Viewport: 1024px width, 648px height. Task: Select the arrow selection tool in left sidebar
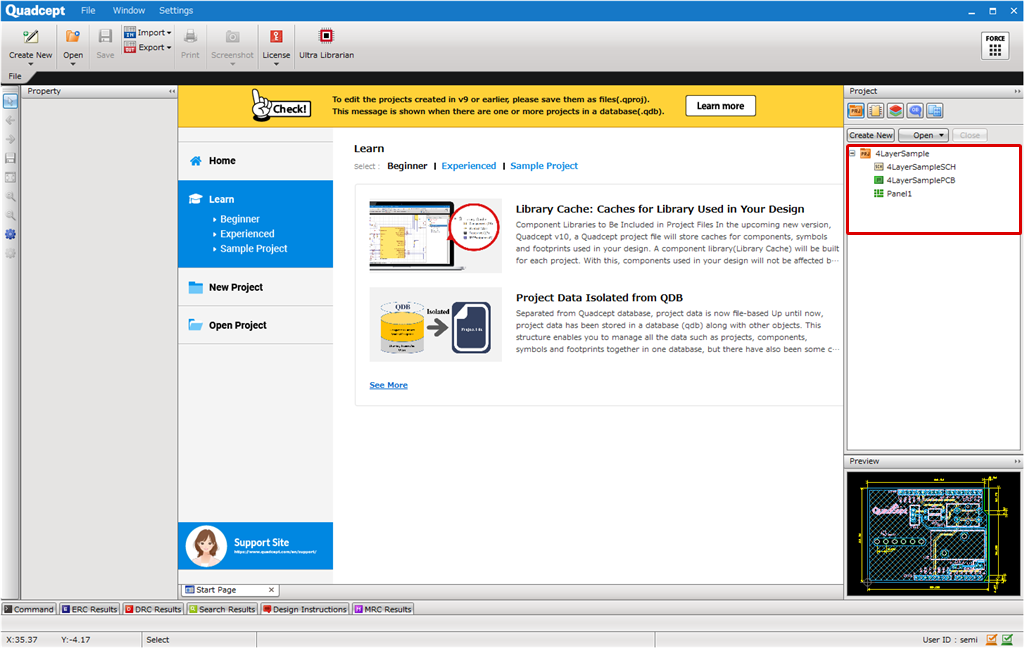(9, 100)
